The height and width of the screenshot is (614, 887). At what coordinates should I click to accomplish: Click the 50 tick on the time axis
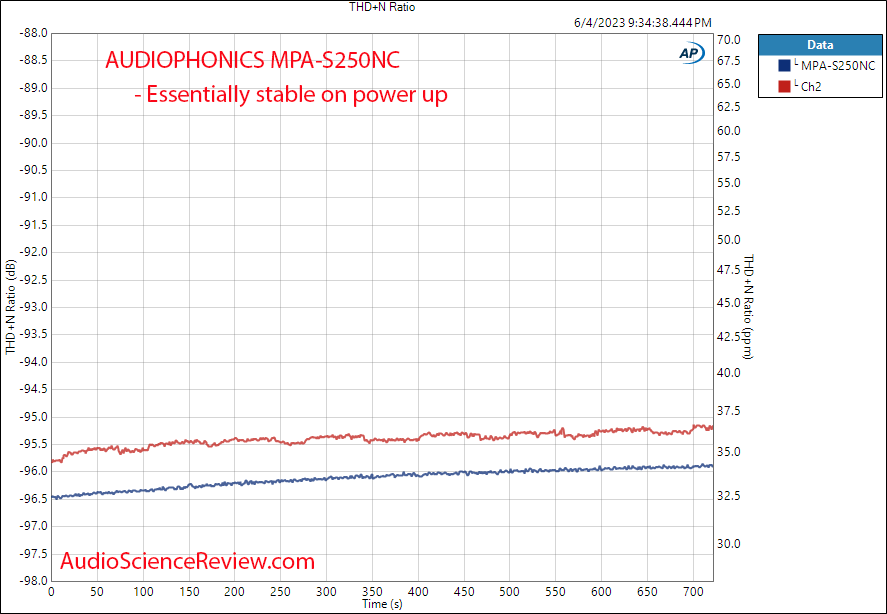[97, 592]
